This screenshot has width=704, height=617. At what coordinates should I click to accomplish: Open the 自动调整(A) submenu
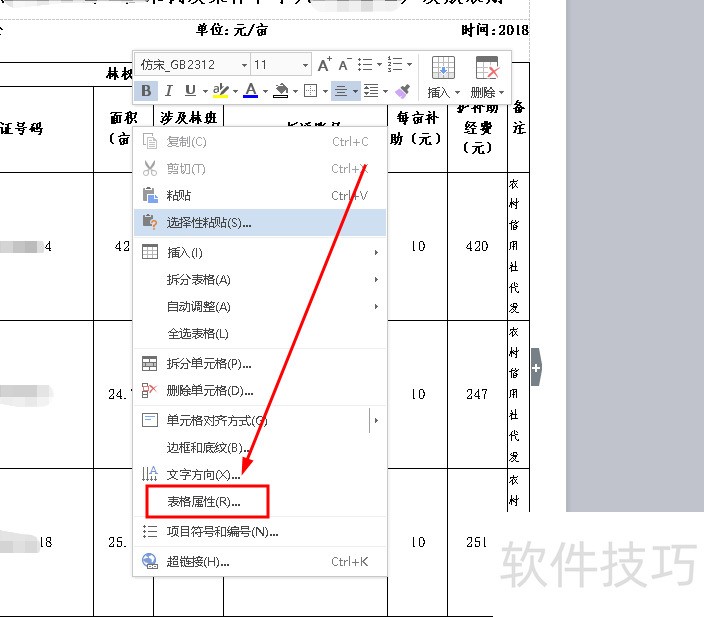260,307
